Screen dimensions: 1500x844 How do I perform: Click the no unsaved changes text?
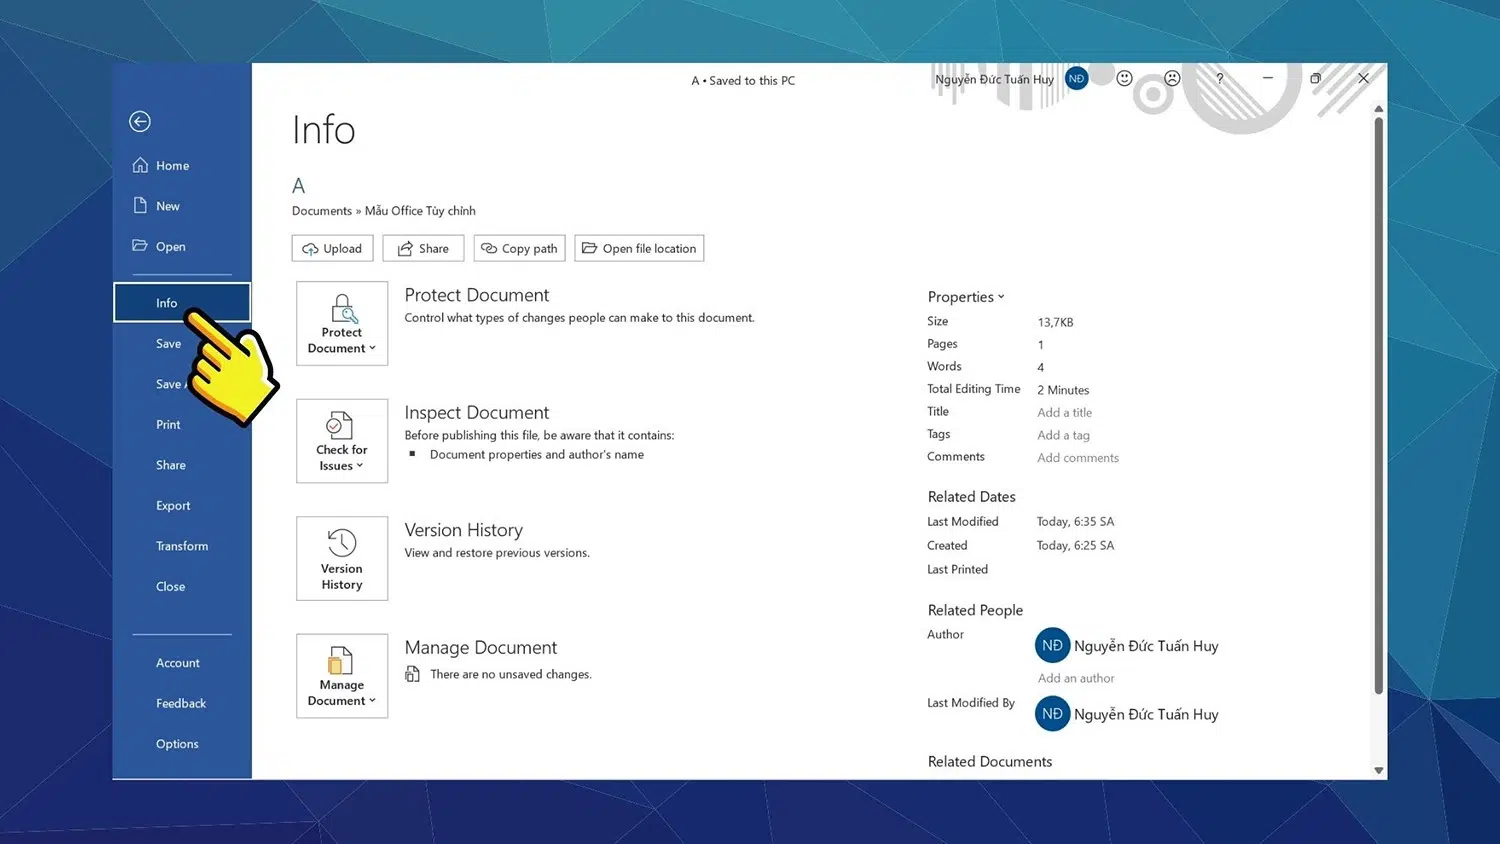click(x=511, y=675)
